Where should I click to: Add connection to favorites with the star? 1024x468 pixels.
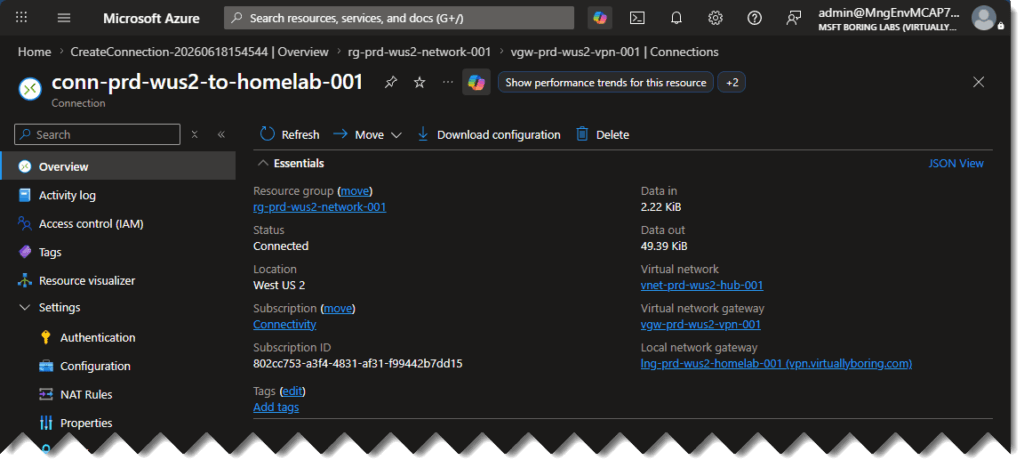pyautogui.click(x=420, y=82)
